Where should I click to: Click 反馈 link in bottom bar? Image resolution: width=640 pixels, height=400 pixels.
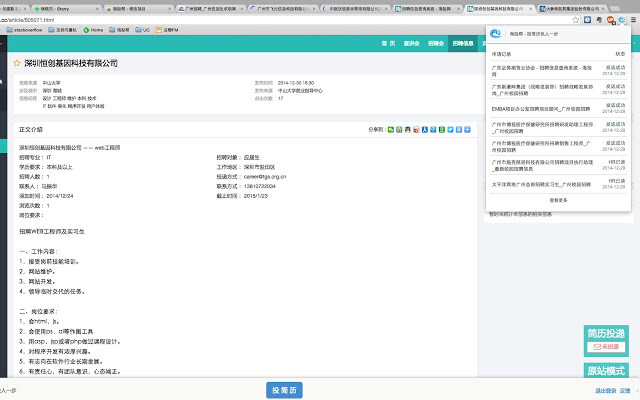[x=625, y=391]
